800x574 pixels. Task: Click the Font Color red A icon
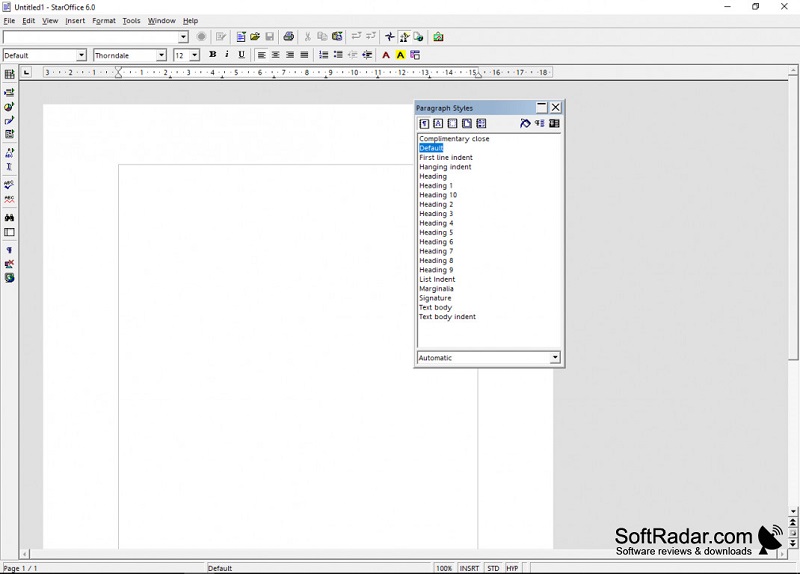(x=386, y=55)
